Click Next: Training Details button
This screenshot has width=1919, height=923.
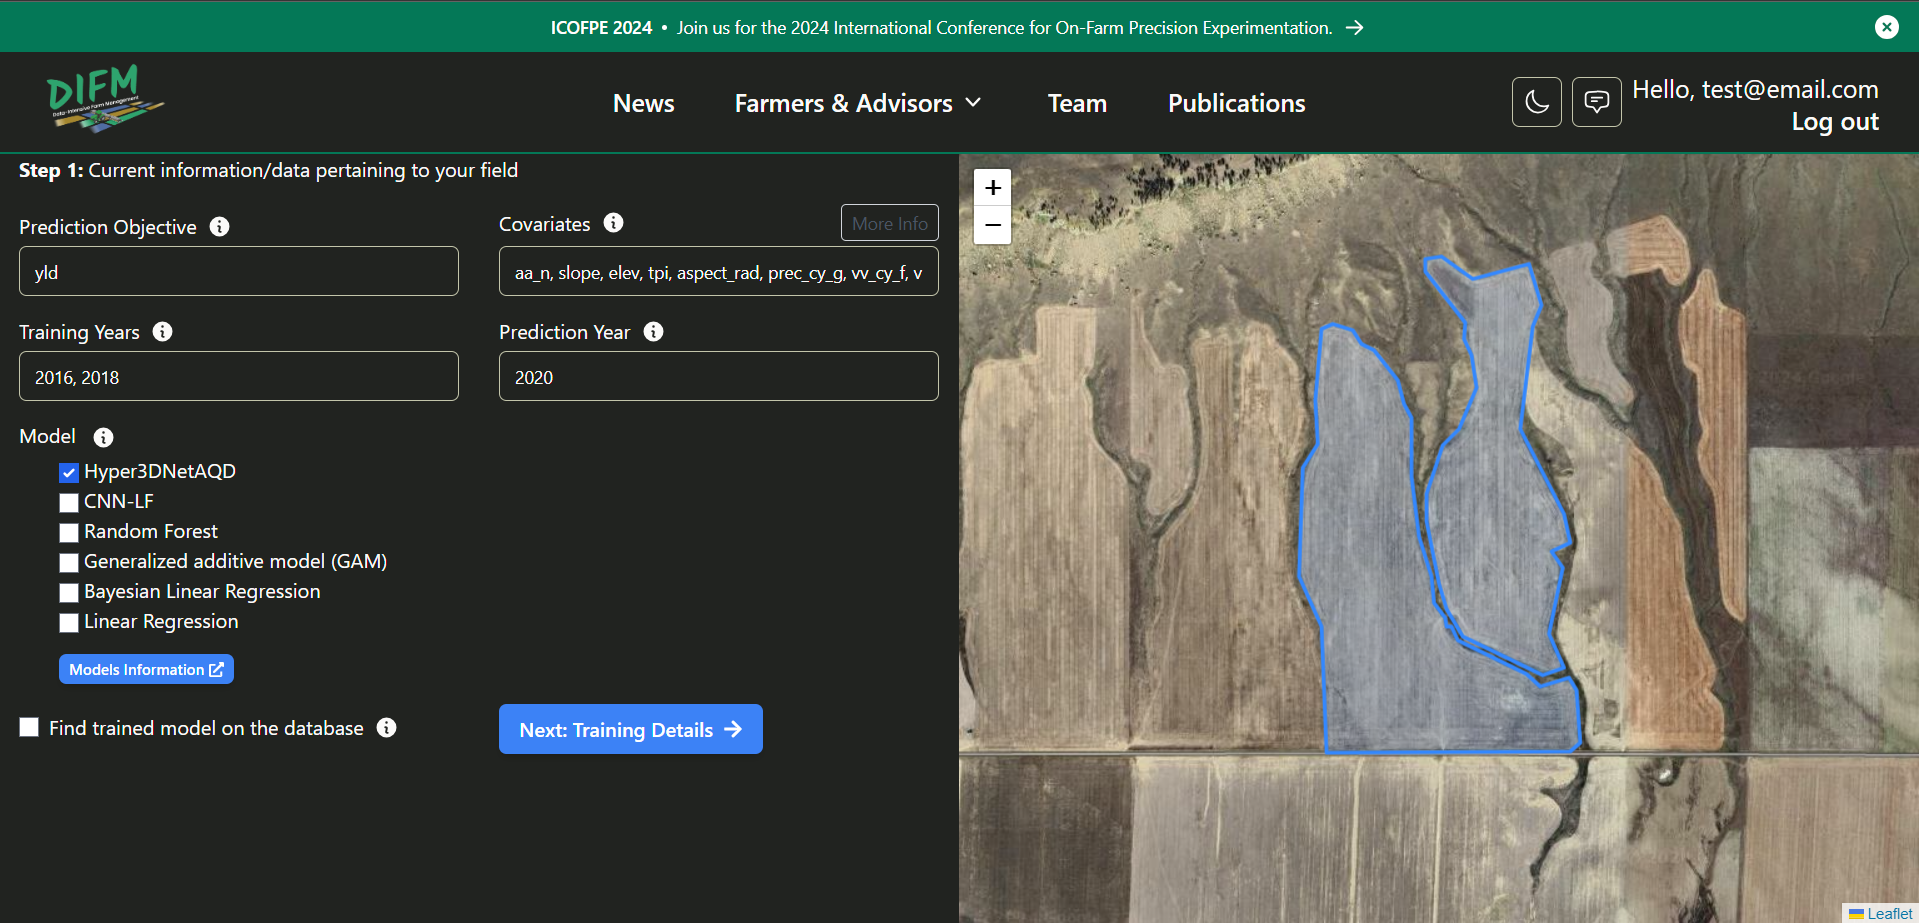630,729
